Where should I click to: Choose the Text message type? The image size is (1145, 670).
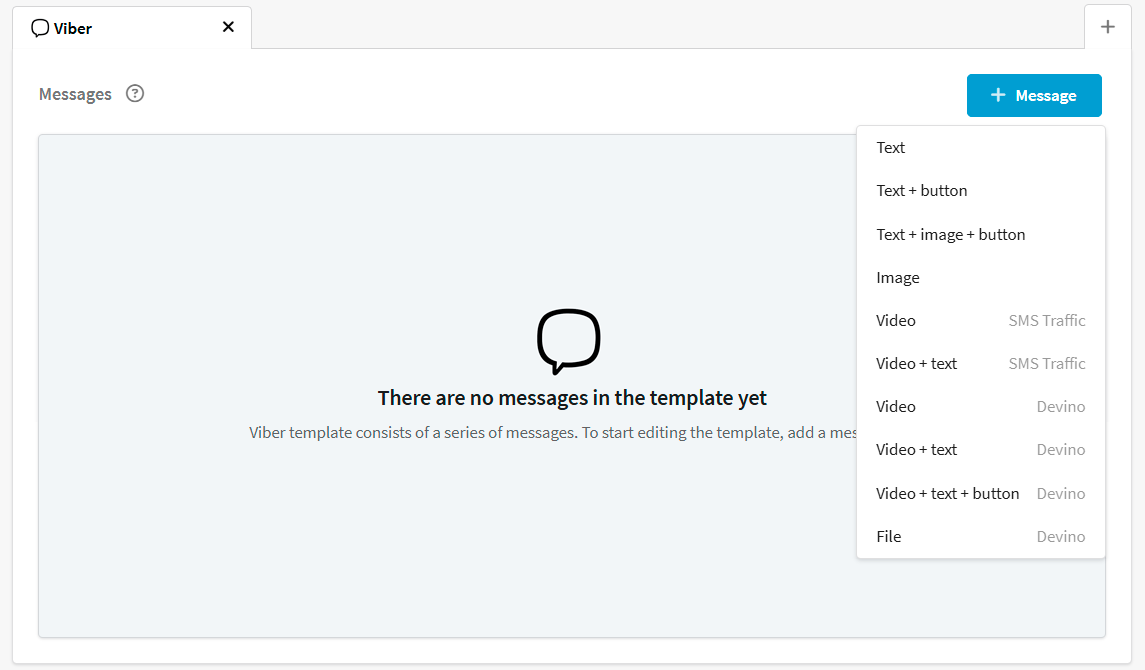tap(981, 147)
